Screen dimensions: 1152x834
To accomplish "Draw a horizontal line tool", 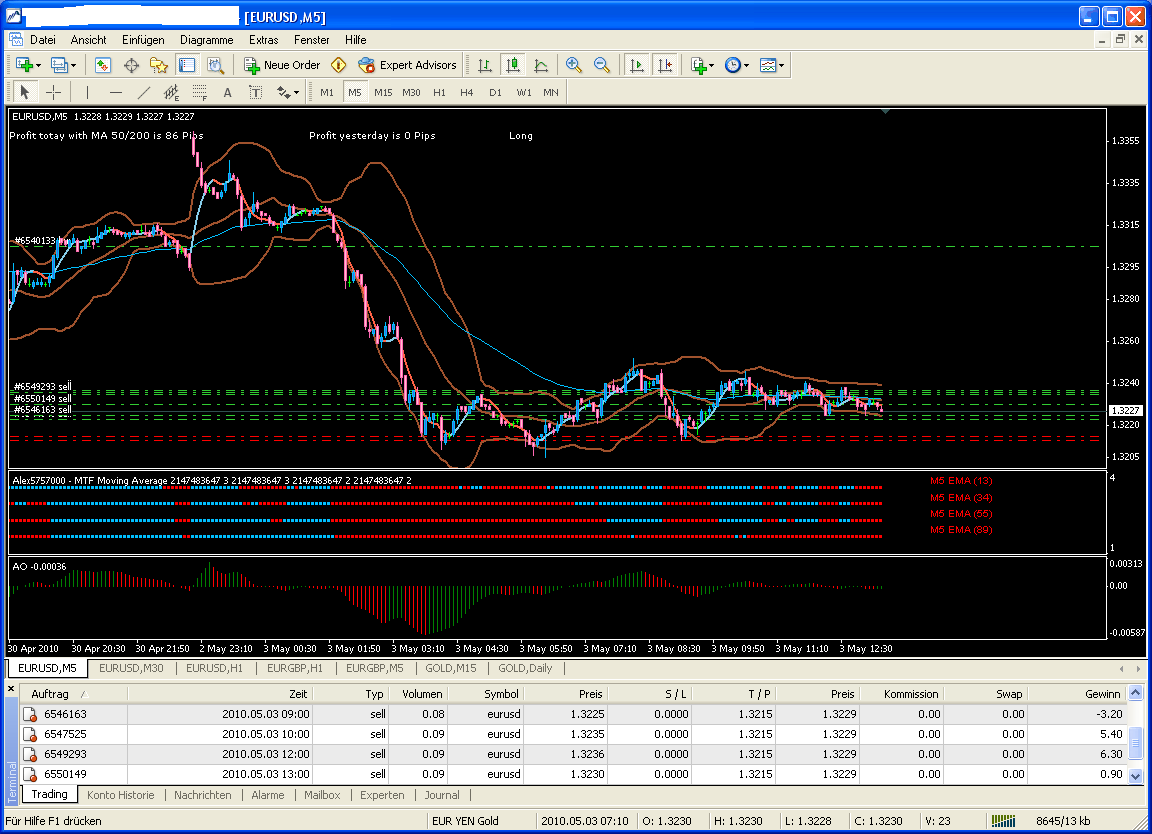I will pos(115,92).
